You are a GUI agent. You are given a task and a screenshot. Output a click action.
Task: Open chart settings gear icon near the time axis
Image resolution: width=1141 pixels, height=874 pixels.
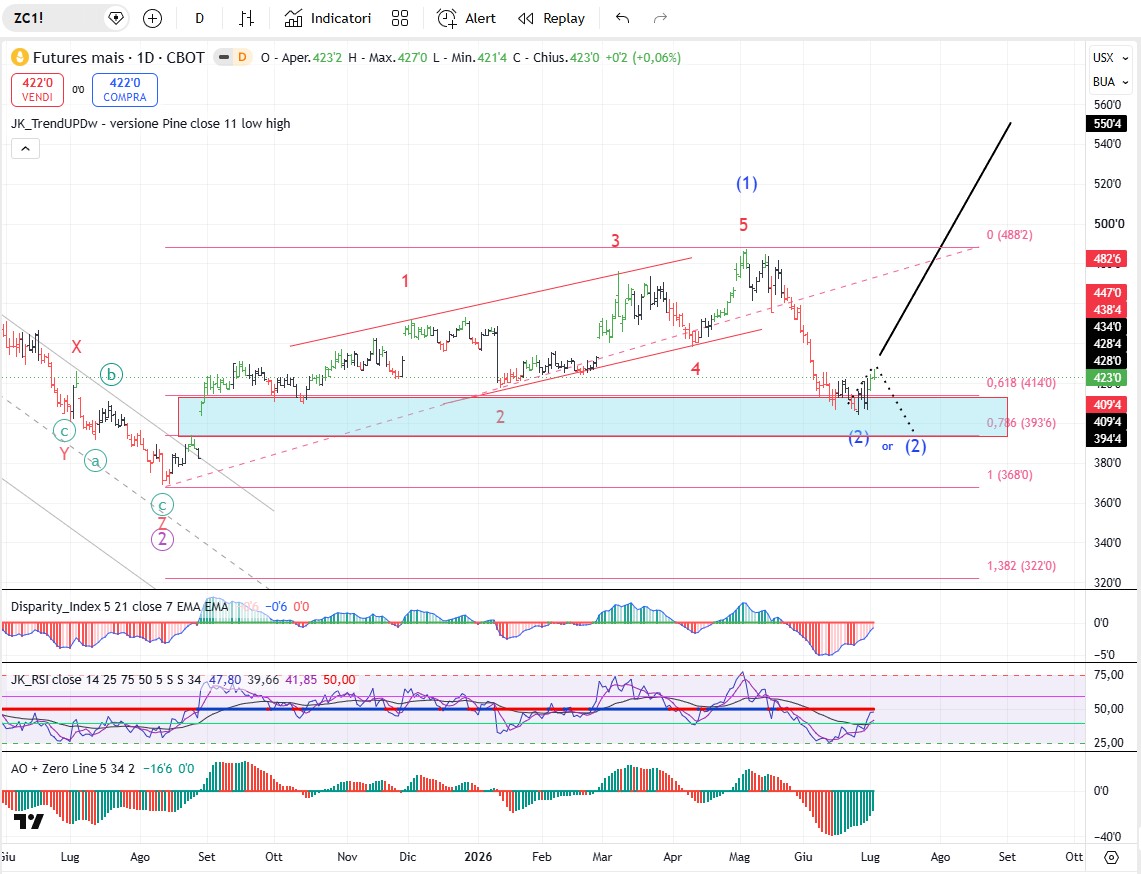[x=1111, y=857]
